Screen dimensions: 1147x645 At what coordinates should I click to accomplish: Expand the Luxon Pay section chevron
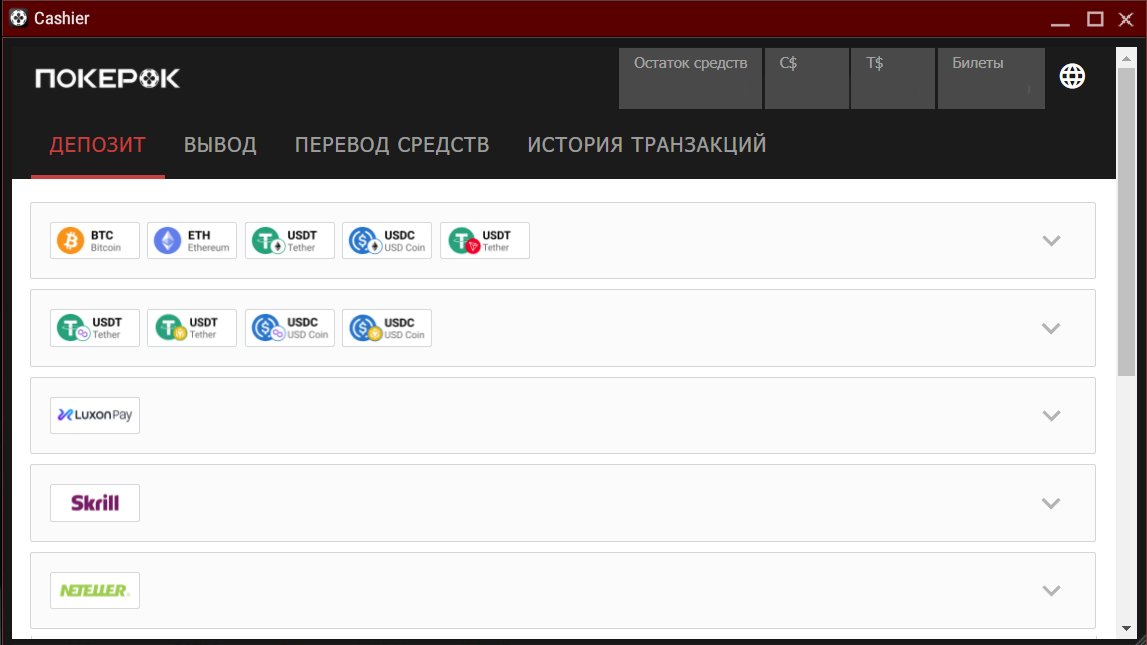pyautogui.click(x=1050, y=416)
